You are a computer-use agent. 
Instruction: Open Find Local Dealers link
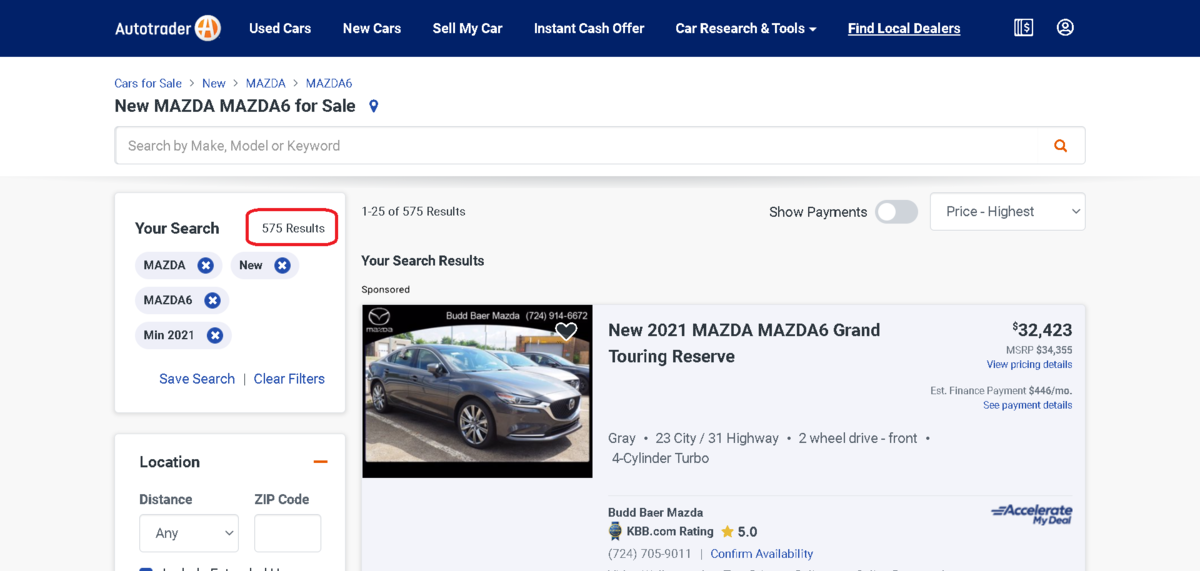(904, 28)
